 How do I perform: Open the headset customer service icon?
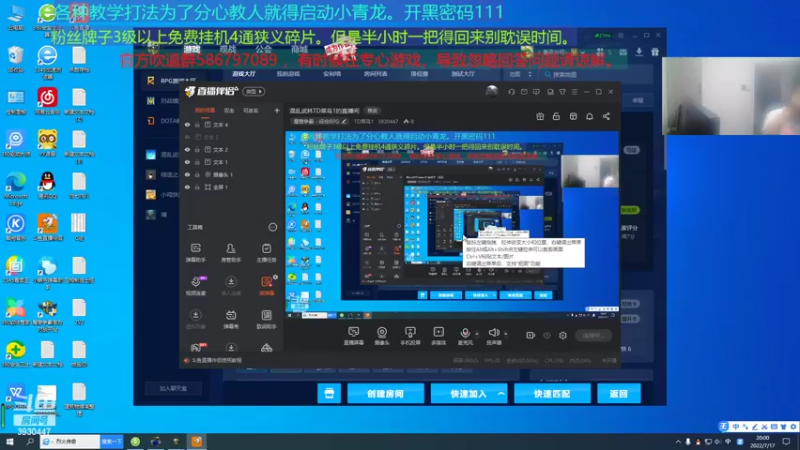tap(511, 92)
